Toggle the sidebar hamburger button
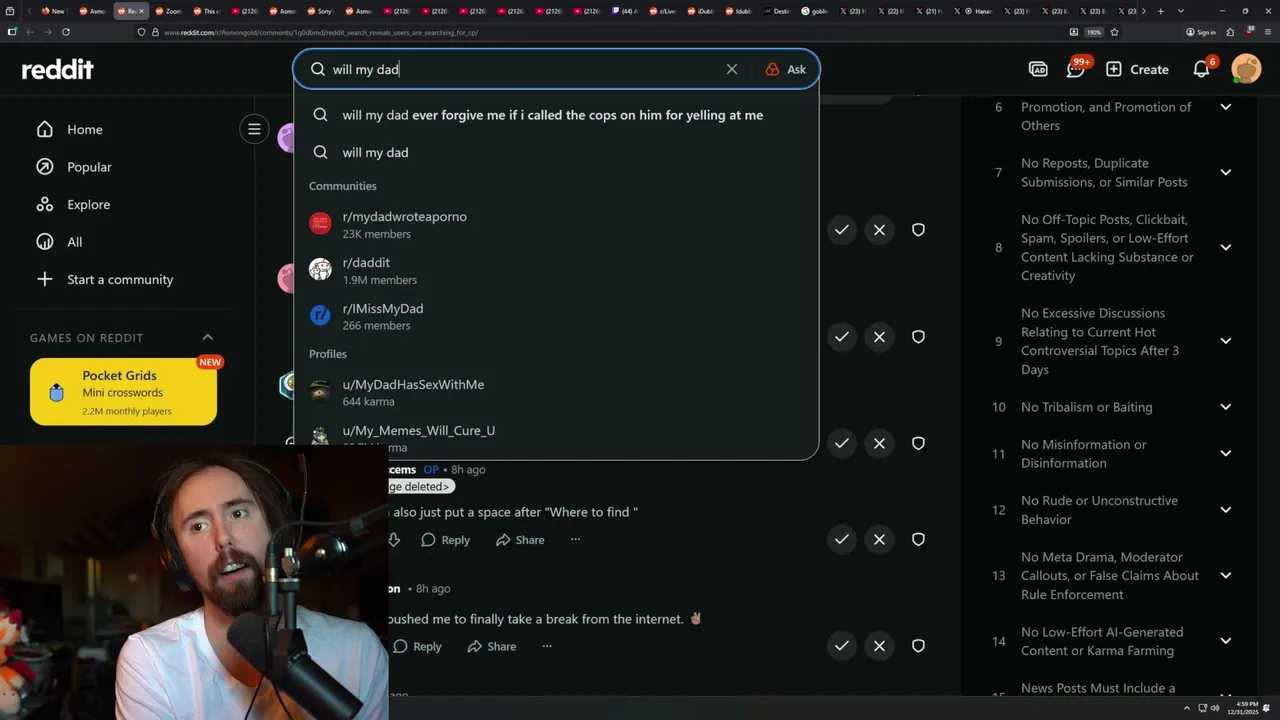 click(254, 129)
